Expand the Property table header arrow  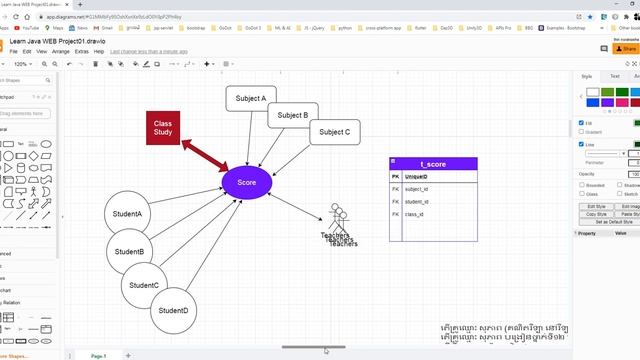pos(576,233)
